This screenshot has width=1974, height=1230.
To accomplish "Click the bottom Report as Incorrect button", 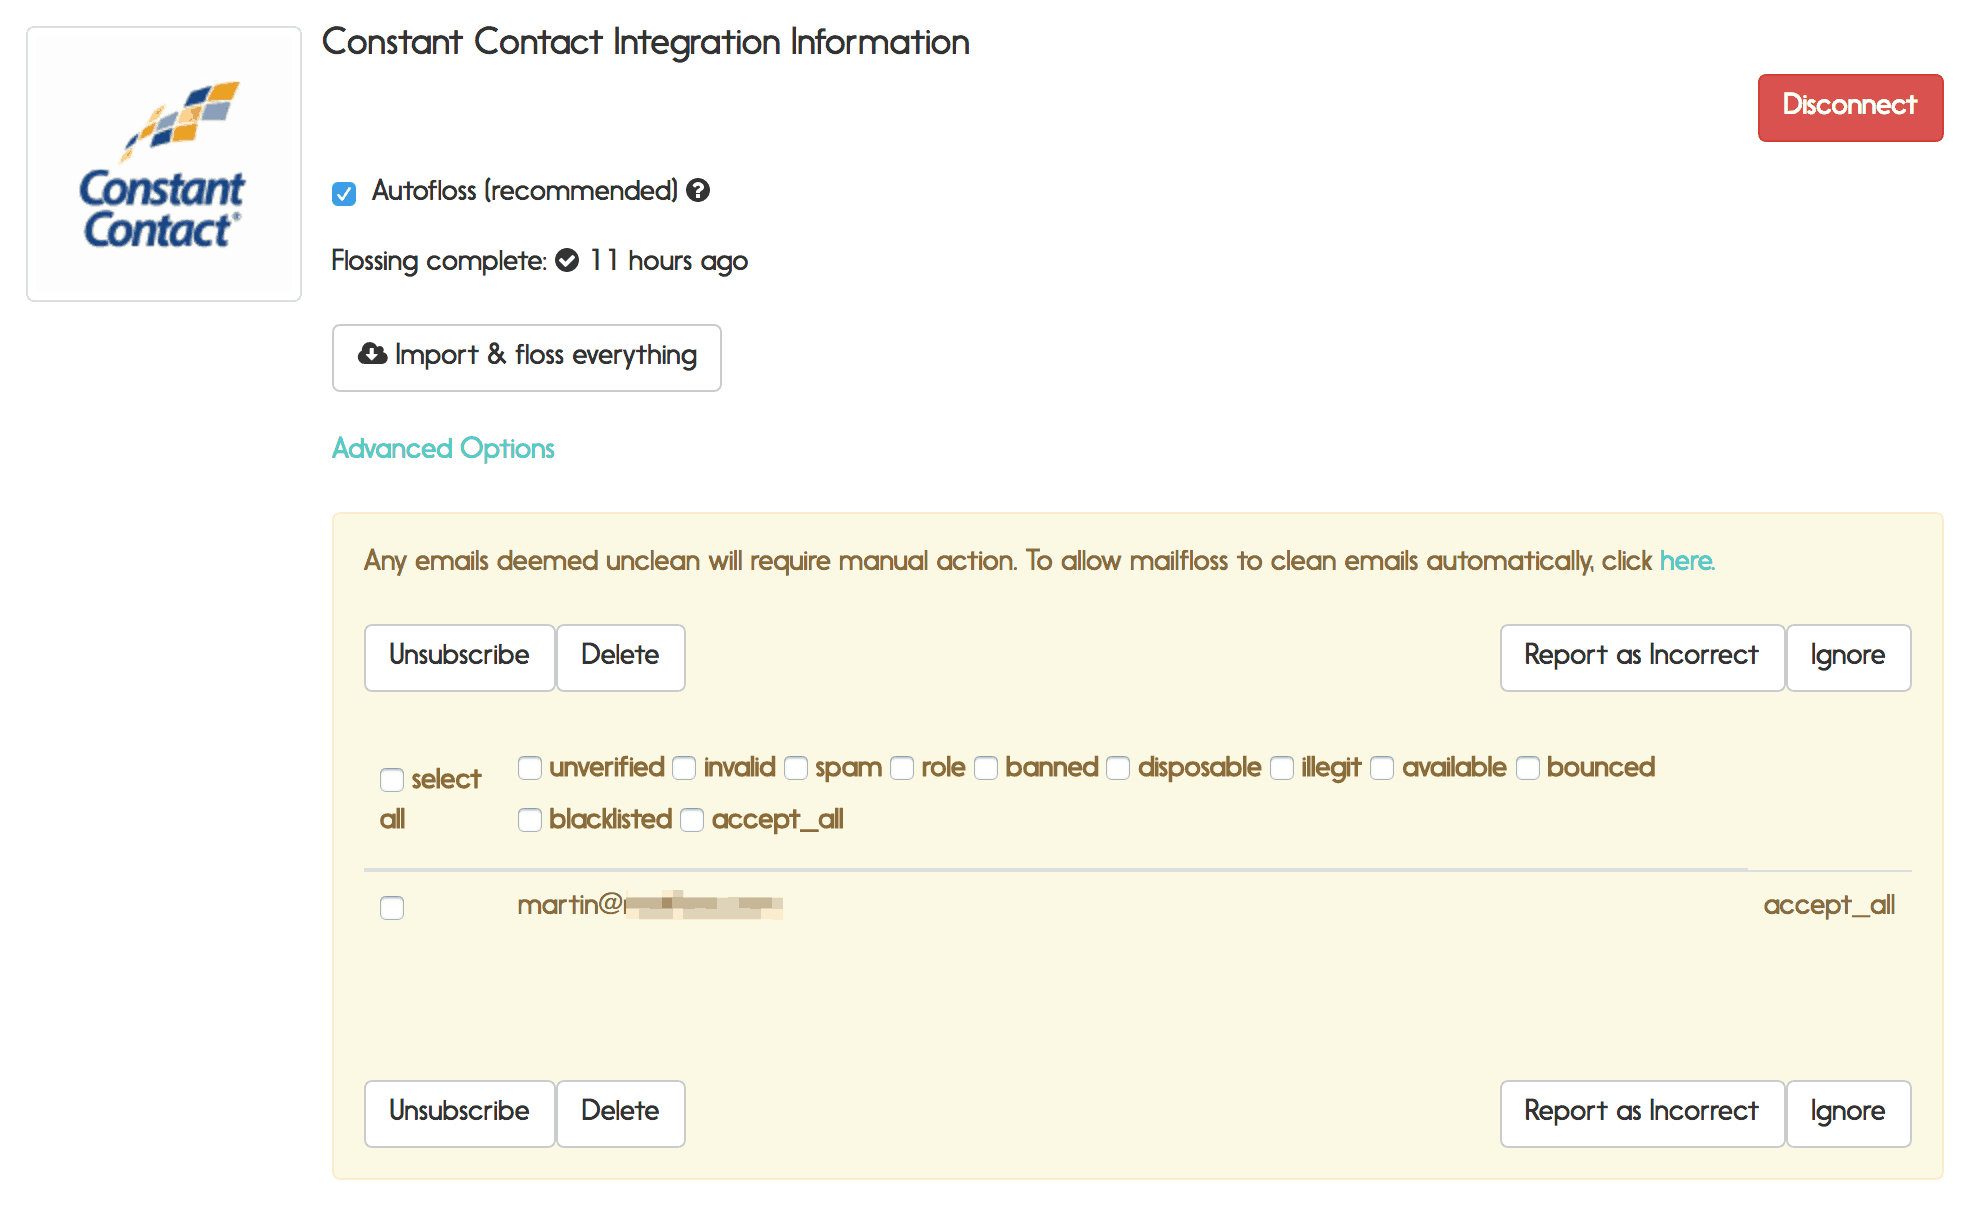I will (1642, 1113).
